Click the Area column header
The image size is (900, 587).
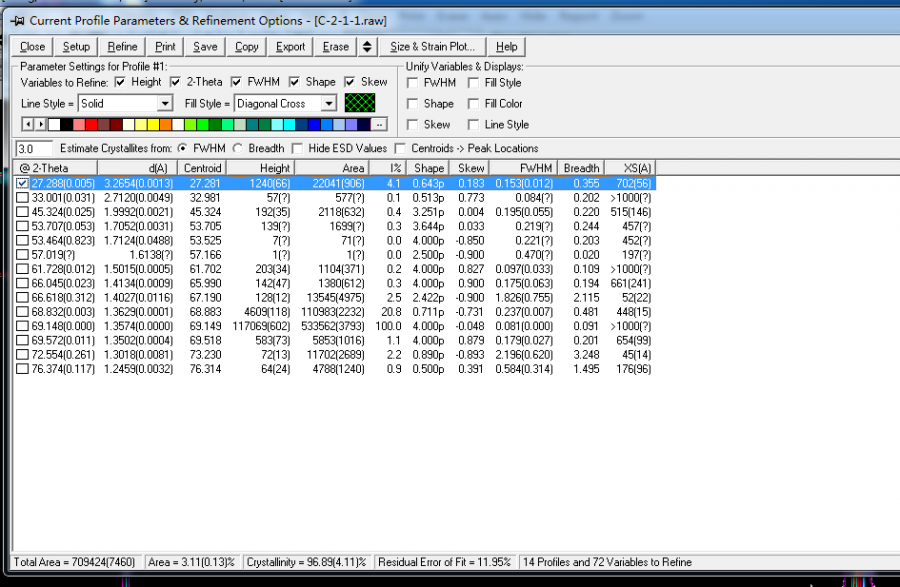332,168
